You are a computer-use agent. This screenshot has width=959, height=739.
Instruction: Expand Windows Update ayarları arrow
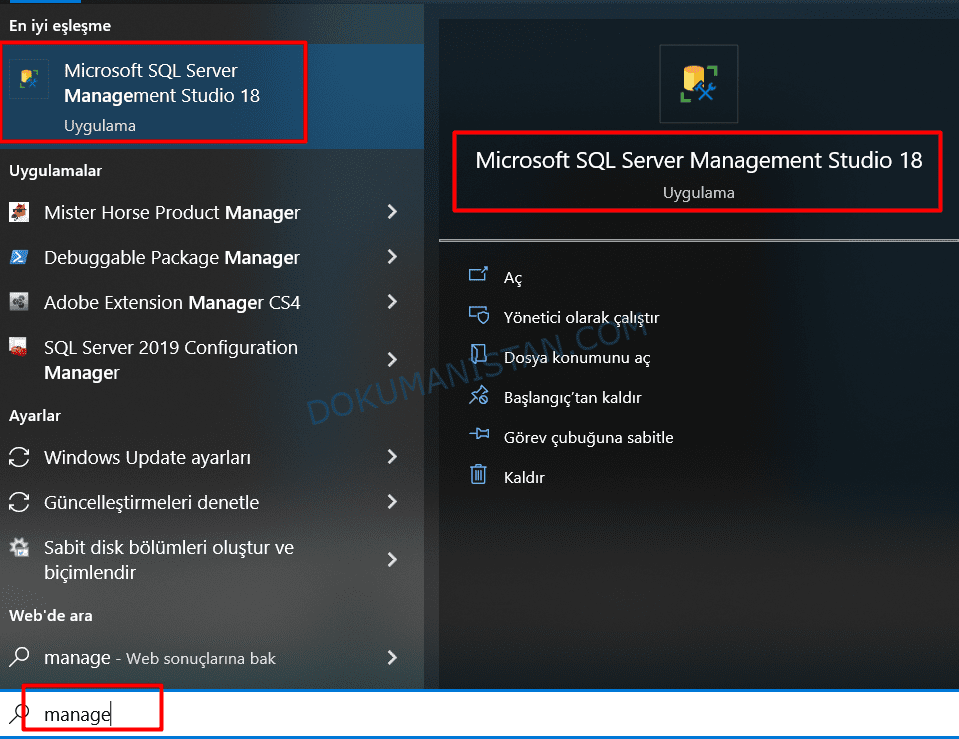click(x=392, y=457)
